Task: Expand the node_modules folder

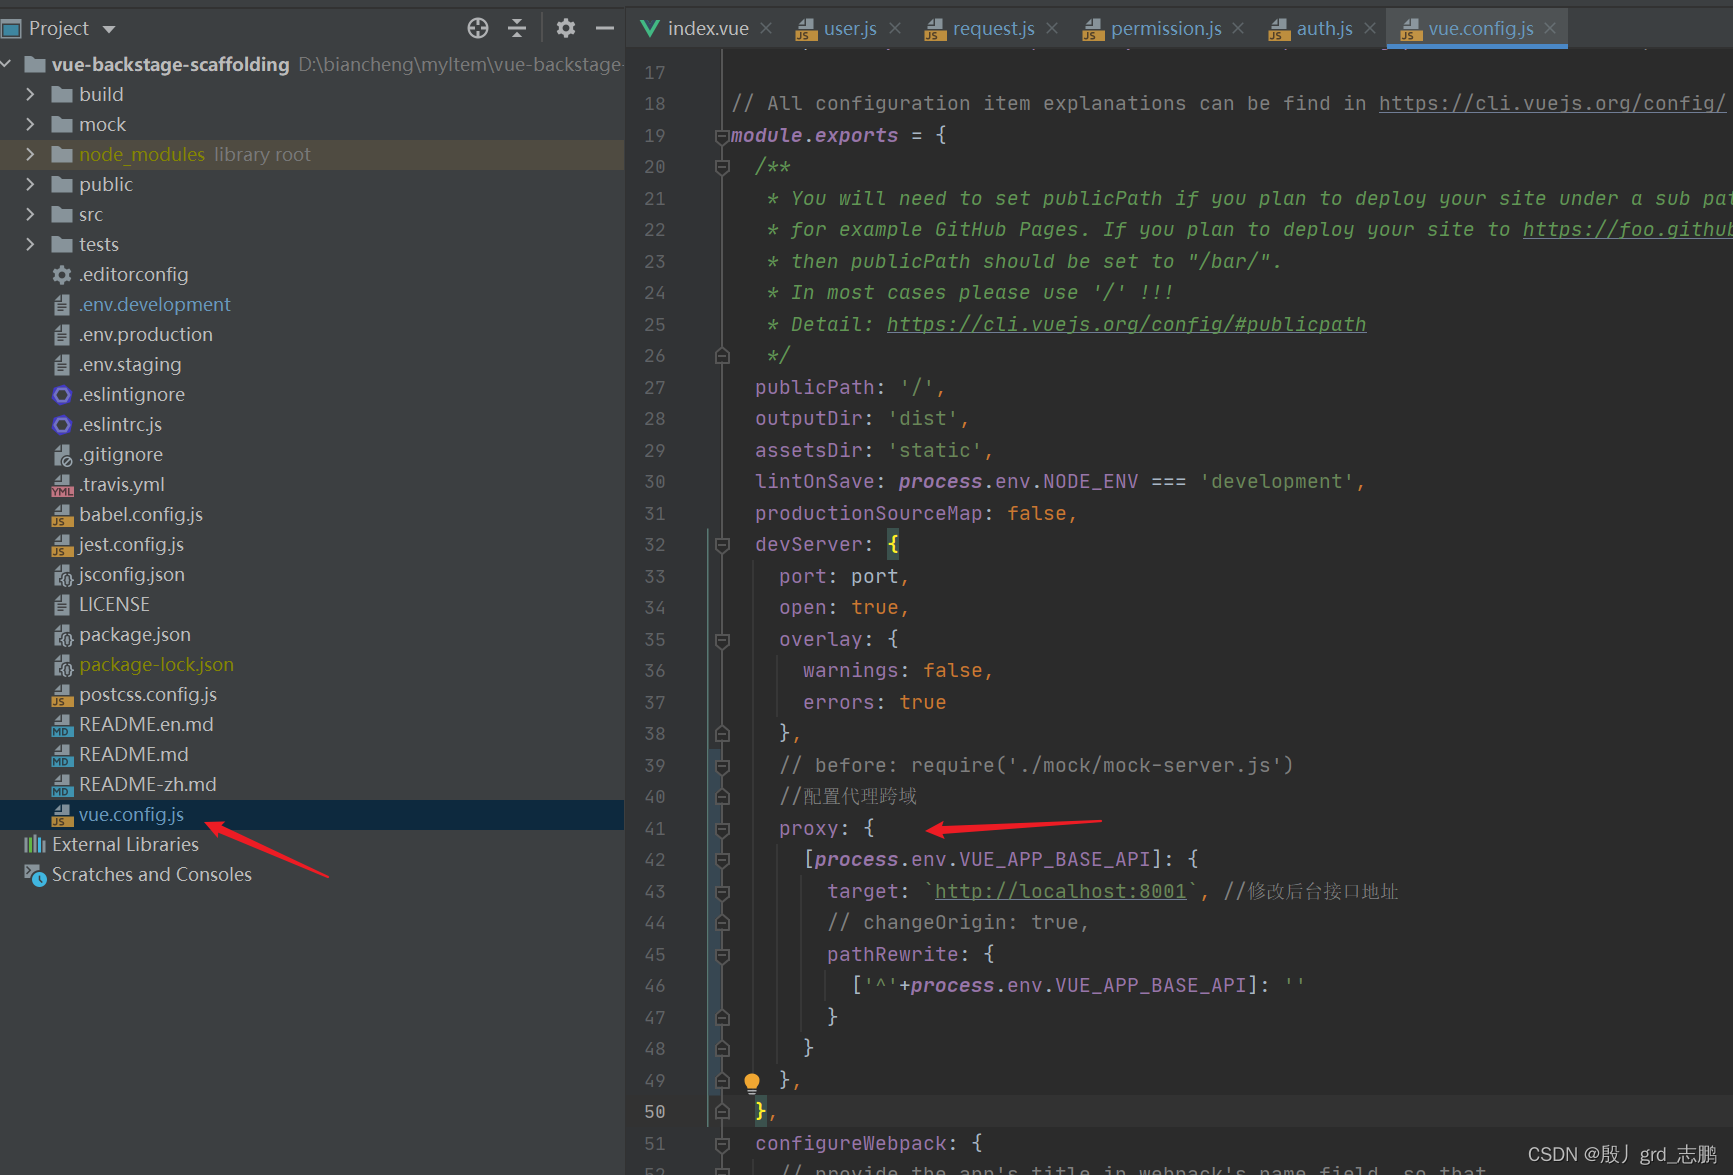Action: pos(30,154)
